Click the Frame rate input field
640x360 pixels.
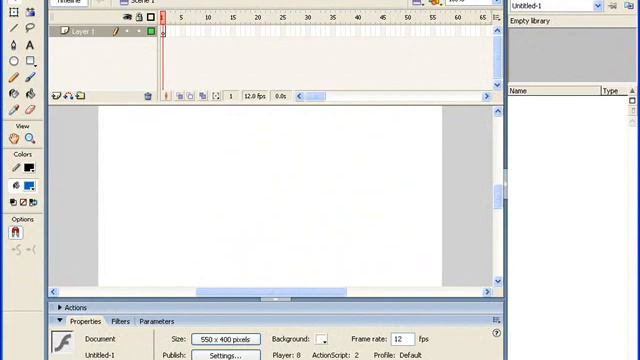click(x=403, y=339)
